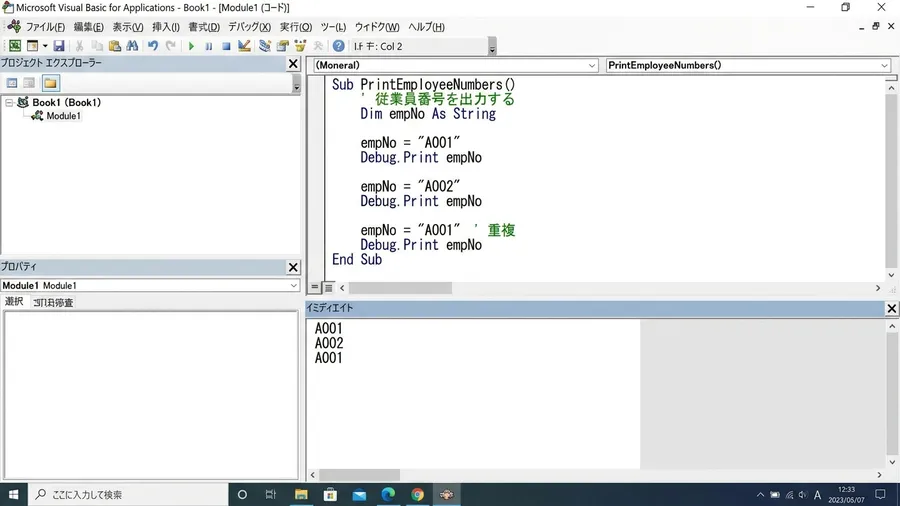The height and width of the screenshot is (506, 900).
Task: Open Microsoft Edge from the taskbar
Action: tap(388, 495)
